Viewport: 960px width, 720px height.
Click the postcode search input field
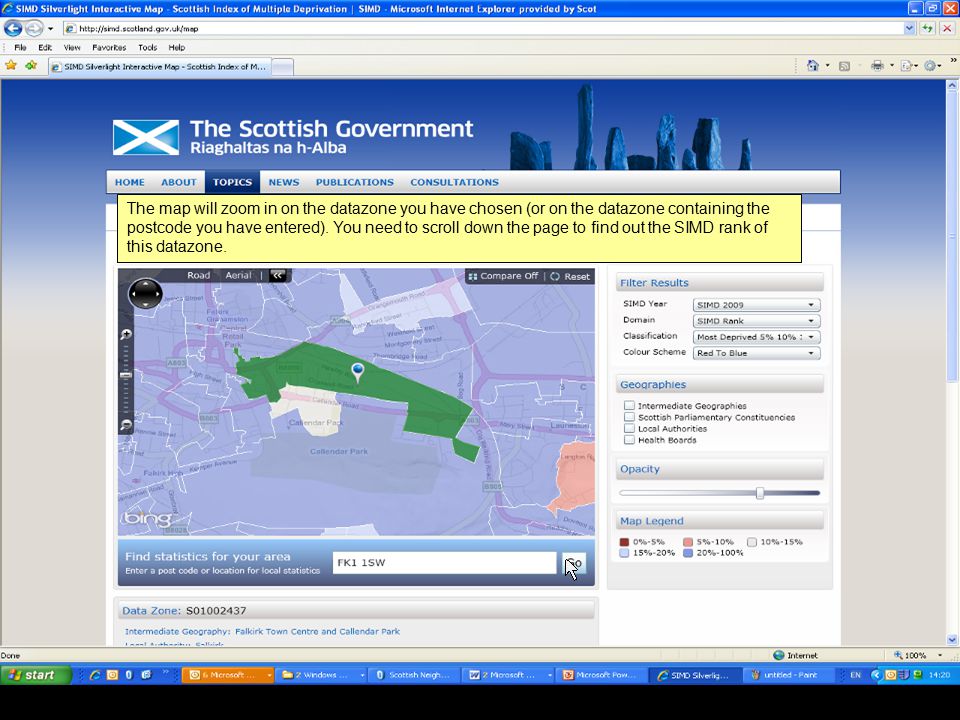coord(444,563)
